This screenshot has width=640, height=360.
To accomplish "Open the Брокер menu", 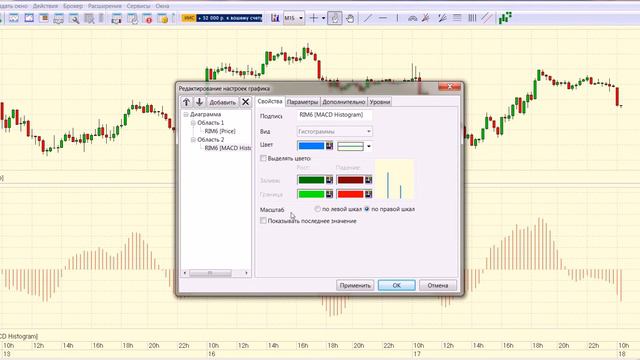I will 73,6.
